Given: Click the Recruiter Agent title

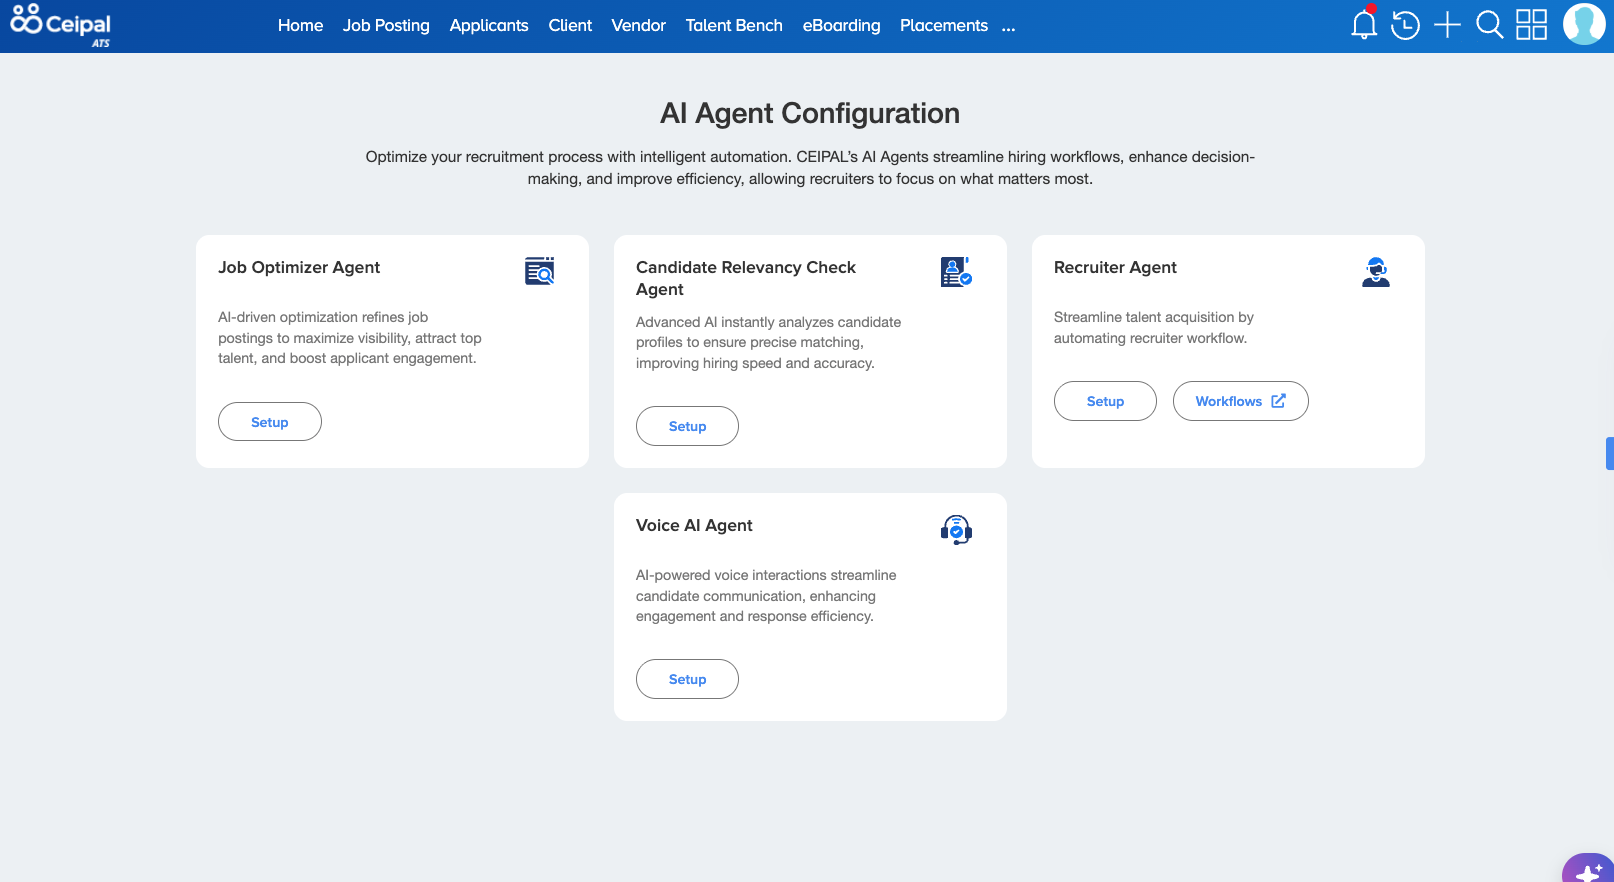Looking at the screenshot, I should click(1115, 267).
